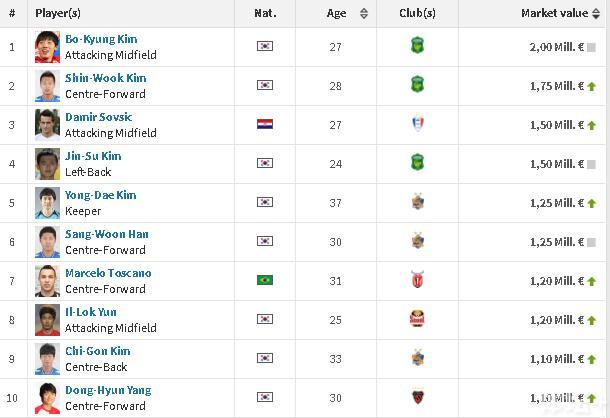Sort the table by Age column
This screenshot has width=610, height=418.
point(336,14)
